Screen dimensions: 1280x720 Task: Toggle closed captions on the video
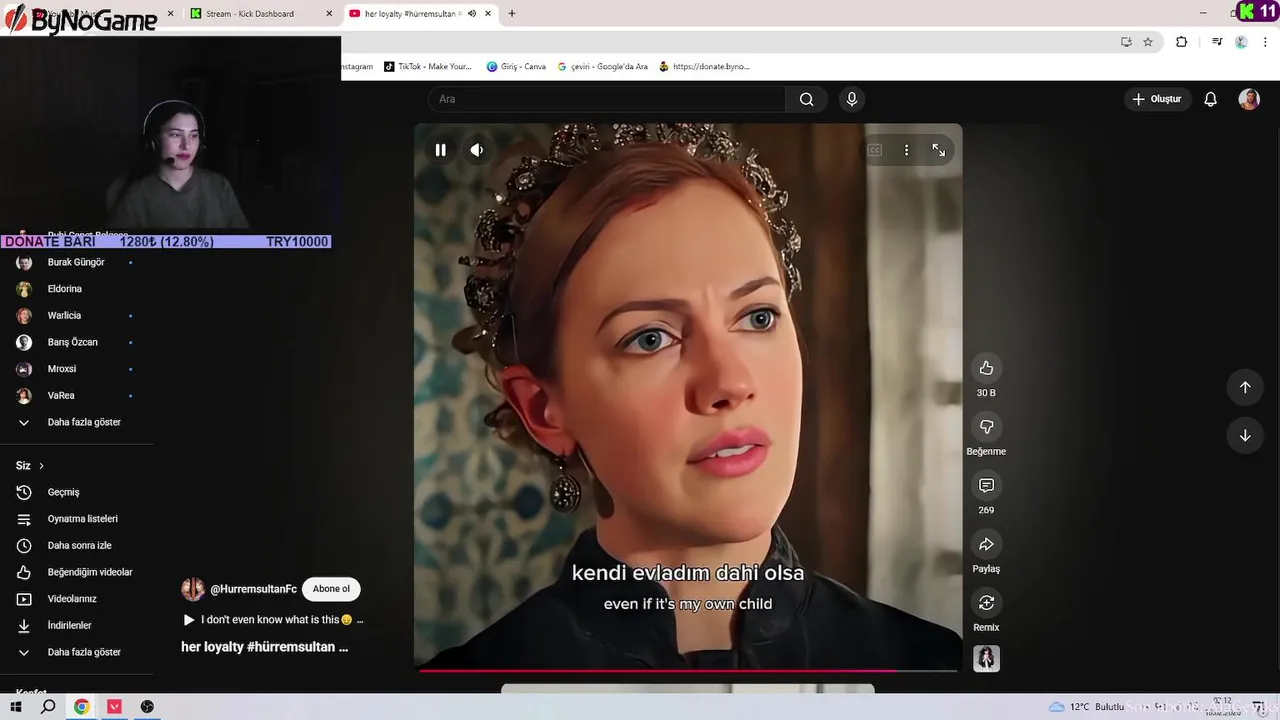click(x=875, y=150)
